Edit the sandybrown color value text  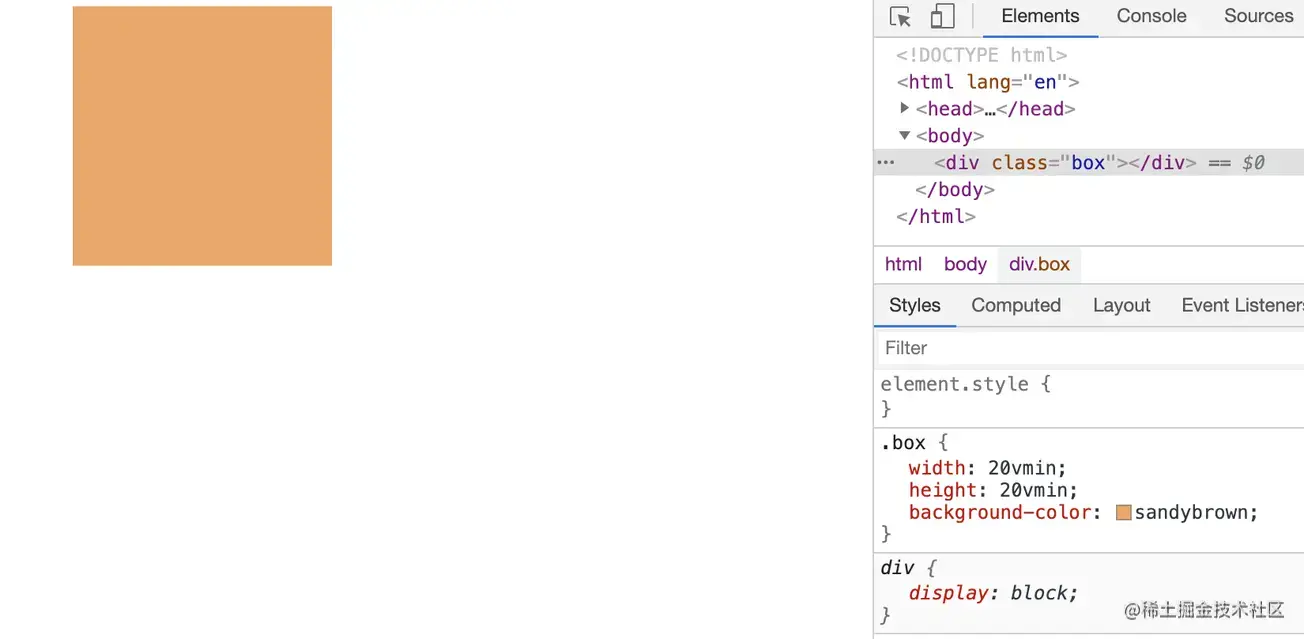(x=1190, y=513)
